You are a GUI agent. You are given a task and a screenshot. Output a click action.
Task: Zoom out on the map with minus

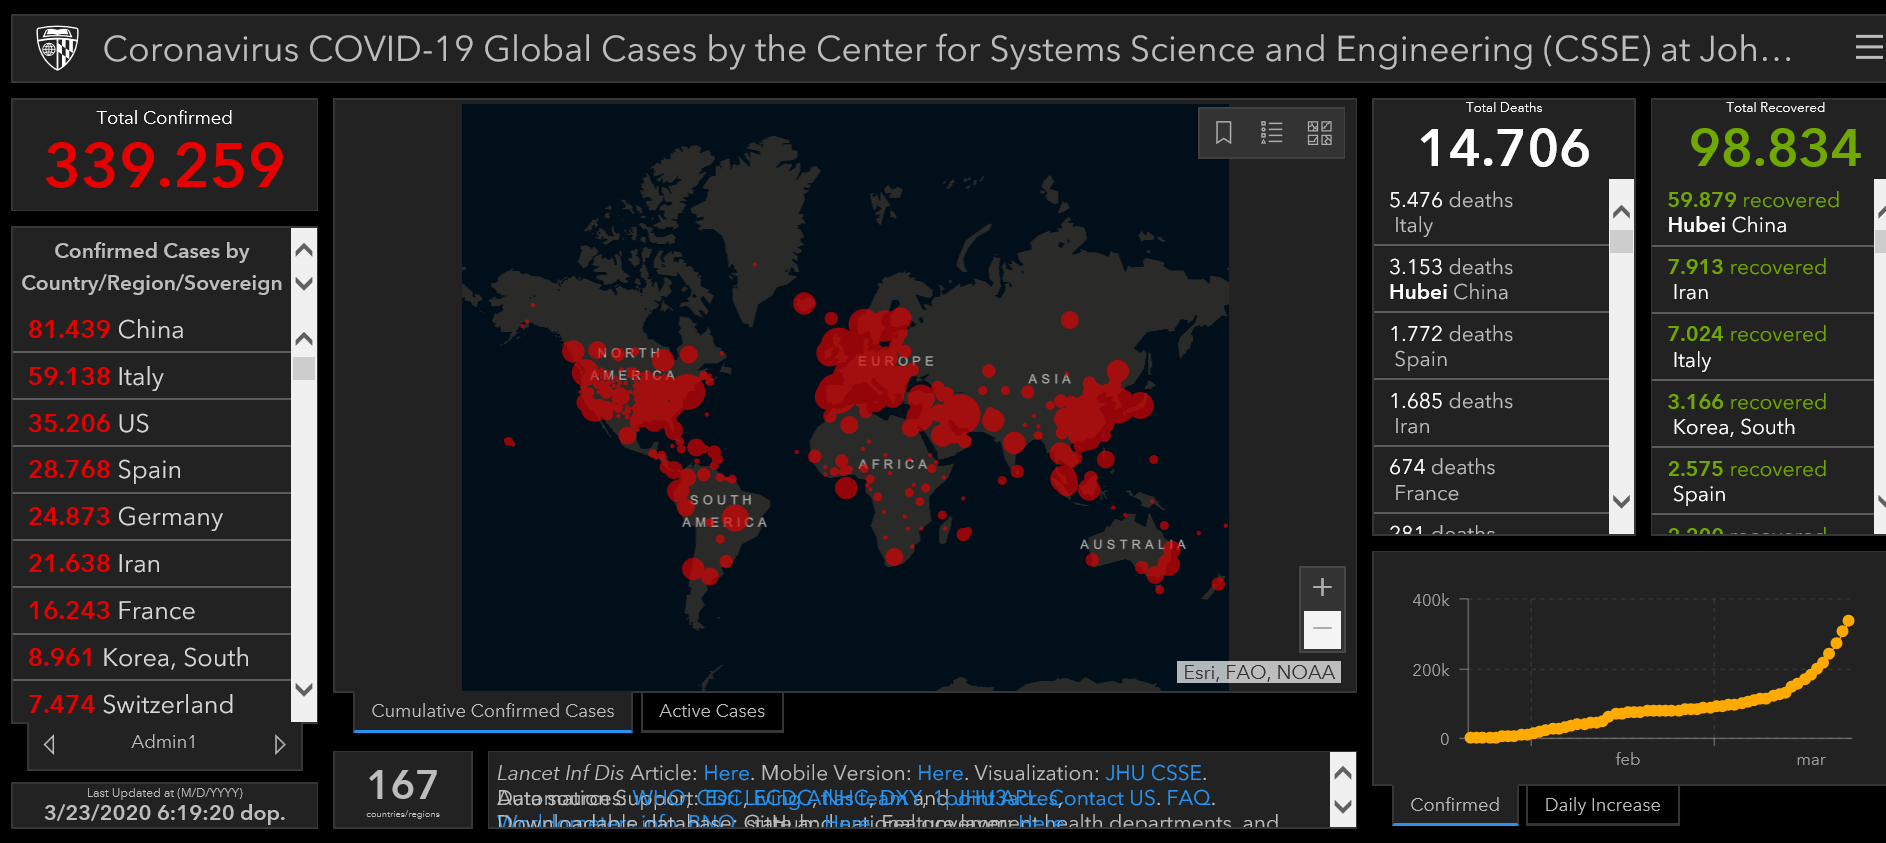(1322, 629)
